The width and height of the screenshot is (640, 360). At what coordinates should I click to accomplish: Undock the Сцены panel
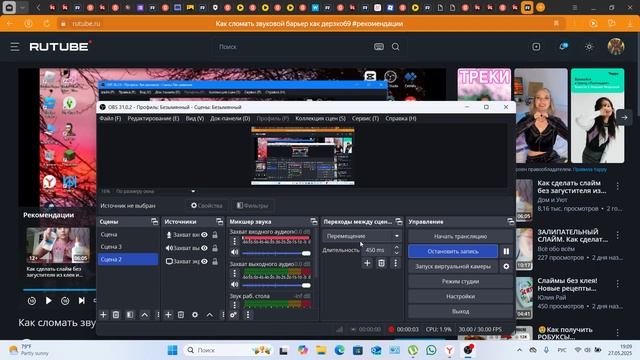point(154,222)
